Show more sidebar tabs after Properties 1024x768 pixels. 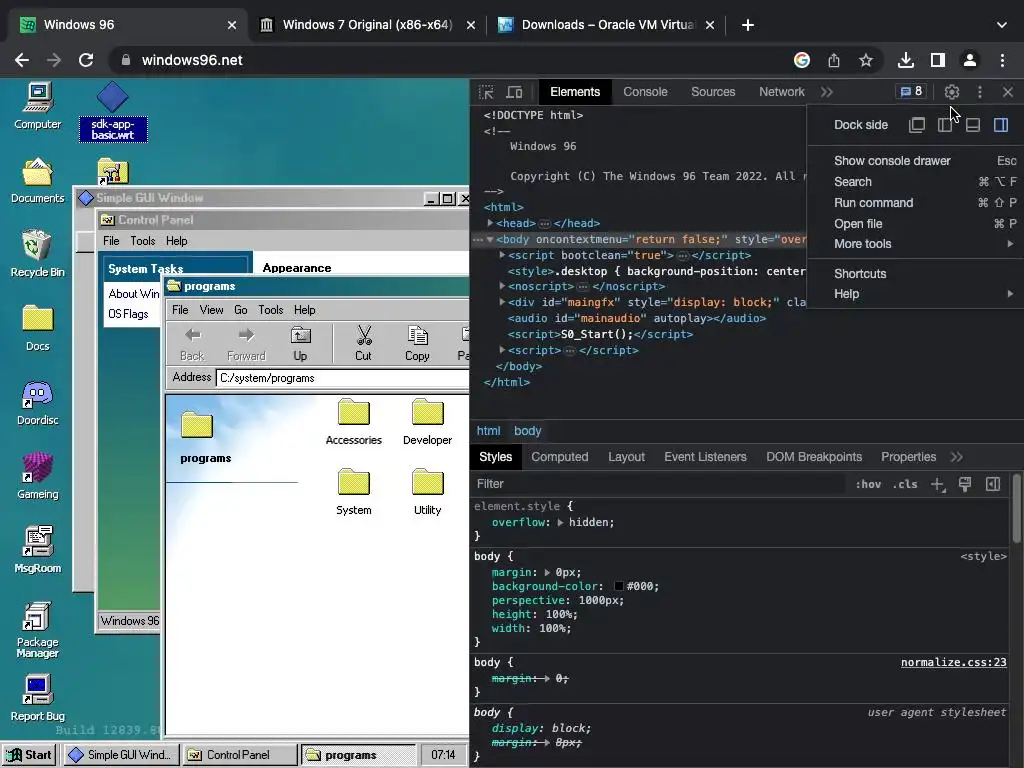[x=957, y=457]
